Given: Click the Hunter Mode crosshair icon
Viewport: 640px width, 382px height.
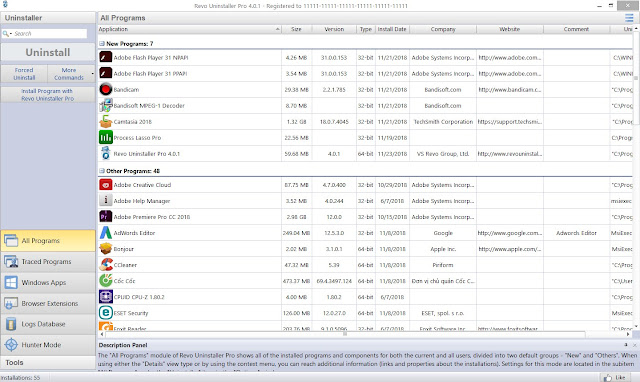Looking at the screenshot, I should (x=11, y=345).
